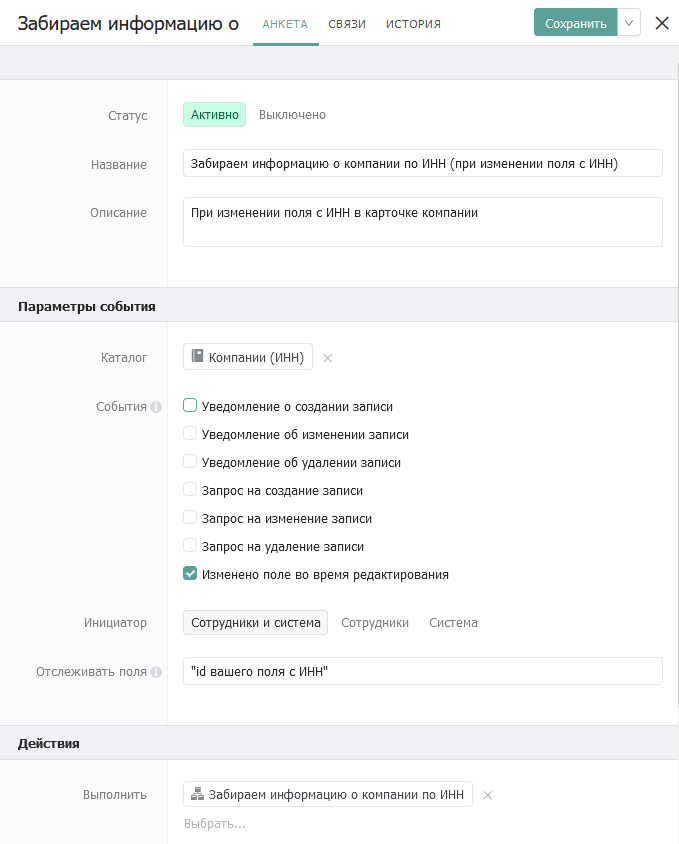
Task: Tick Уведомление об изменении записи option
Action: [190, 434]
